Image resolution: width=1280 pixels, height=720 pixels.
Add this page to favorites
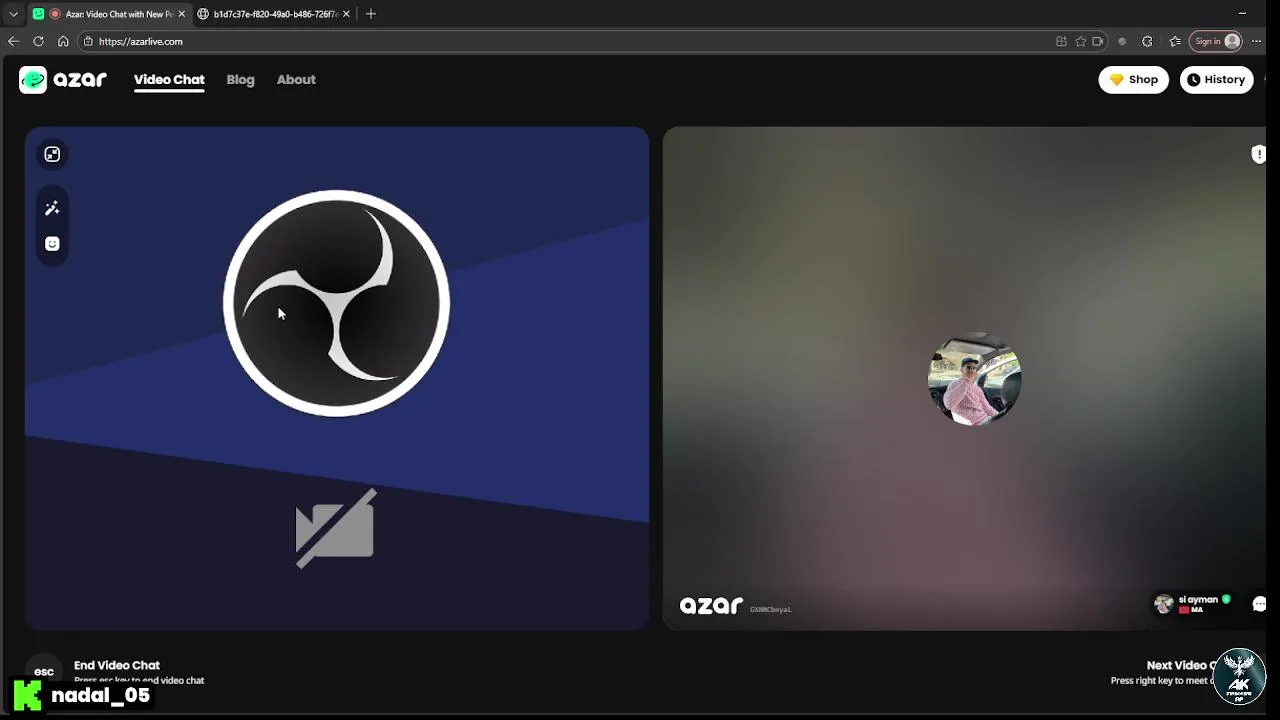(1080, 42)
